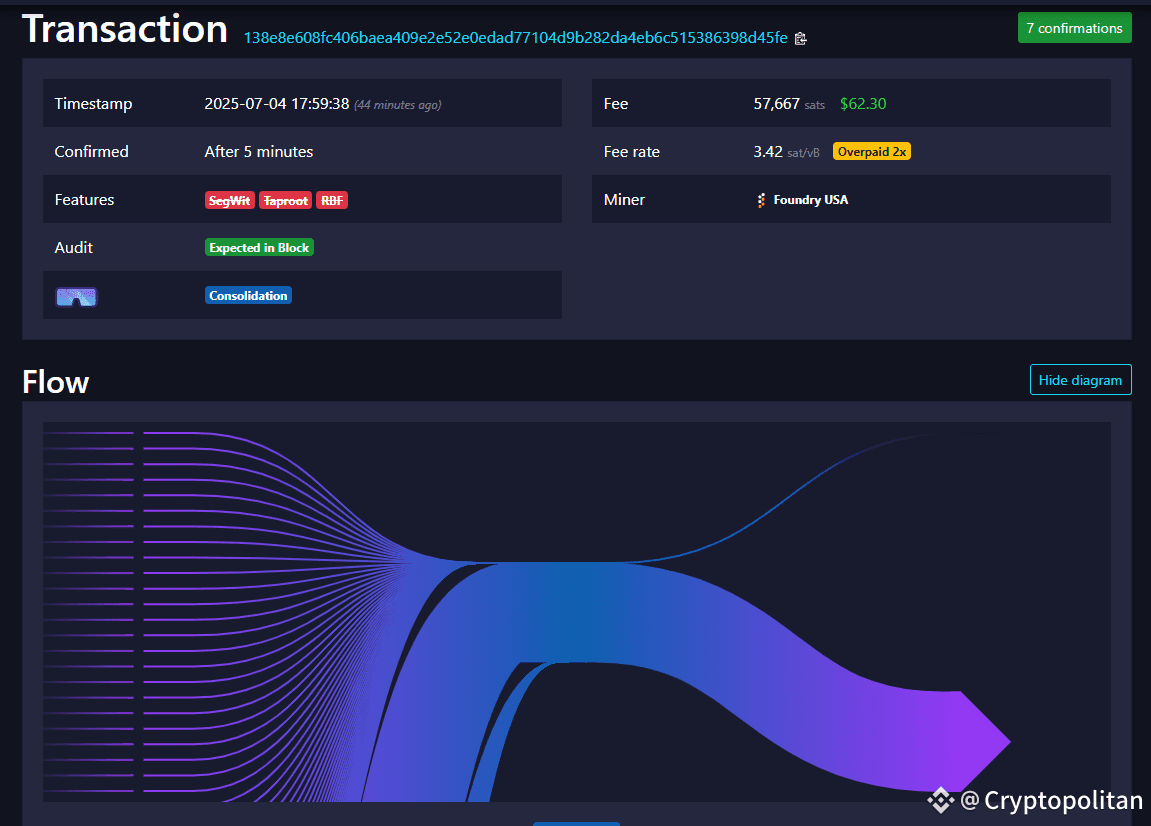Open the SegWit feature badge
This screenshot has width=1151, height=826.
coord(229,200)
